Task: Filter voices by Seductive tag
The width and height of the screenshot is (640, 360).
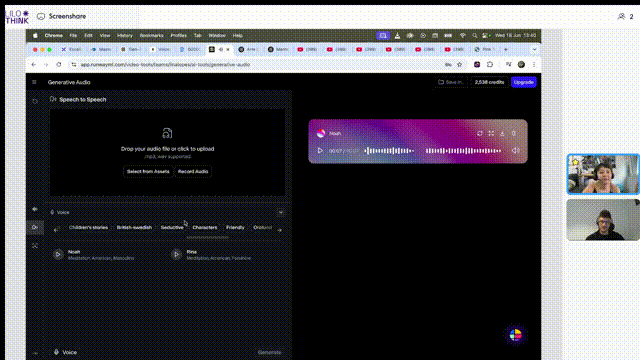Action: (172, 227)
